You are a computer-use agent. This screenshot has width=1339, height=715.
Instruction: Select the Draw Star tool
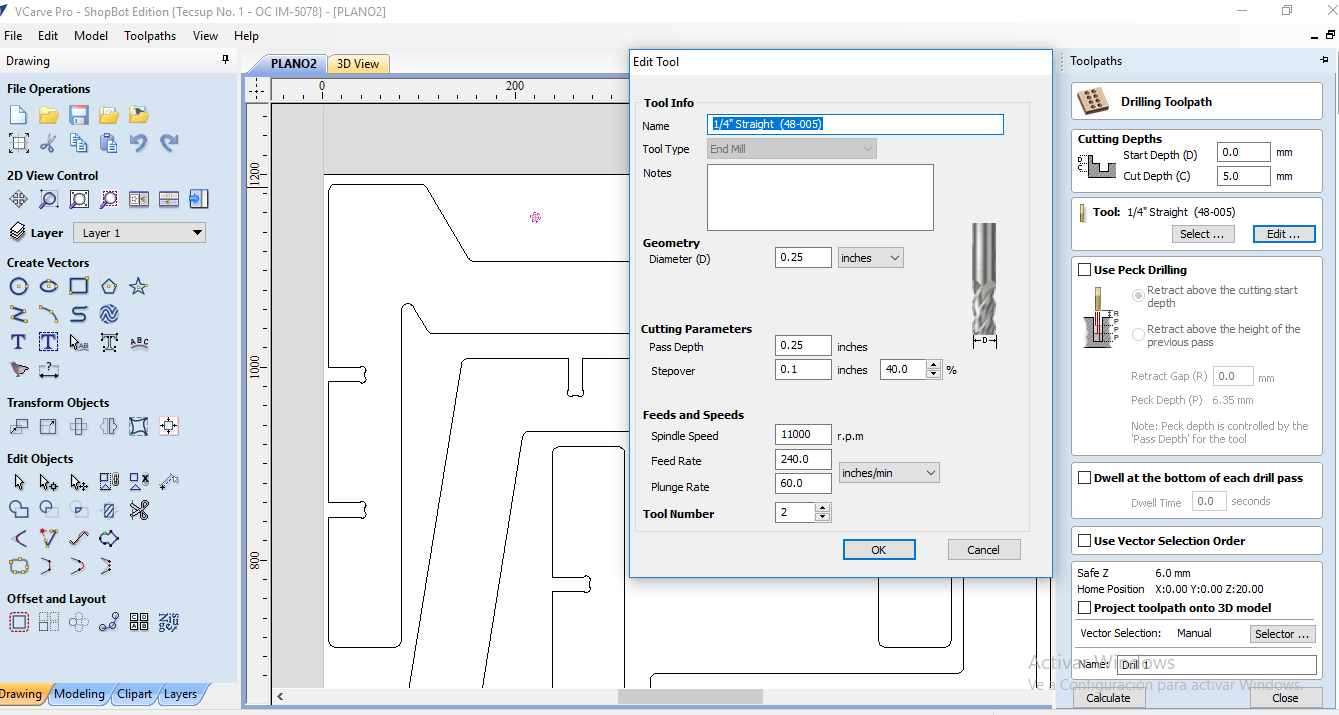139,287
